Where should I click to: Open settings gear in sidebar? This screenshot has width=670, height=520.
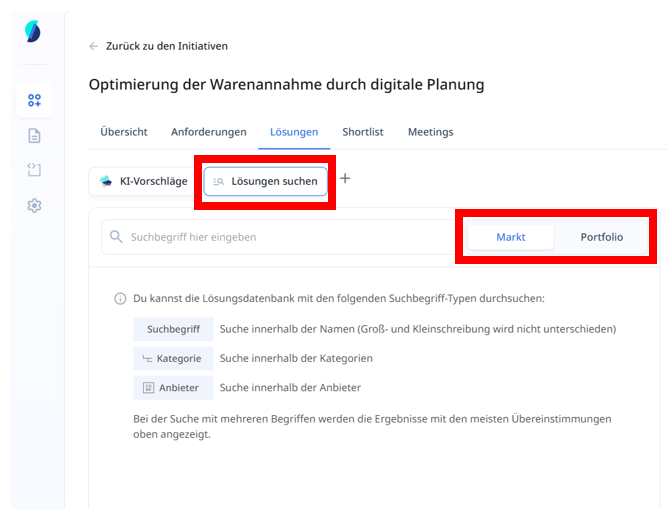point(34,205)
